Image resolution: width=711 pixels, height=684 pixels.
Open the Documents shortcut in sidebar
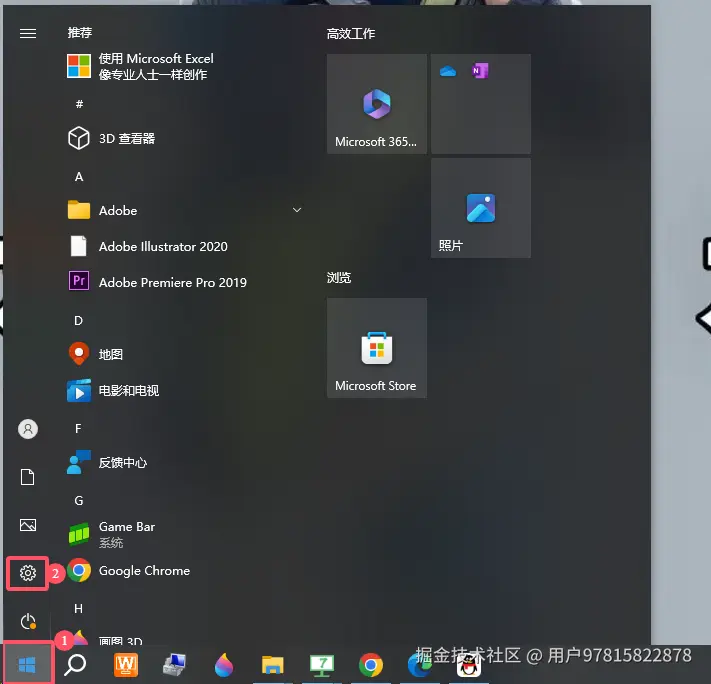[28, 477]
